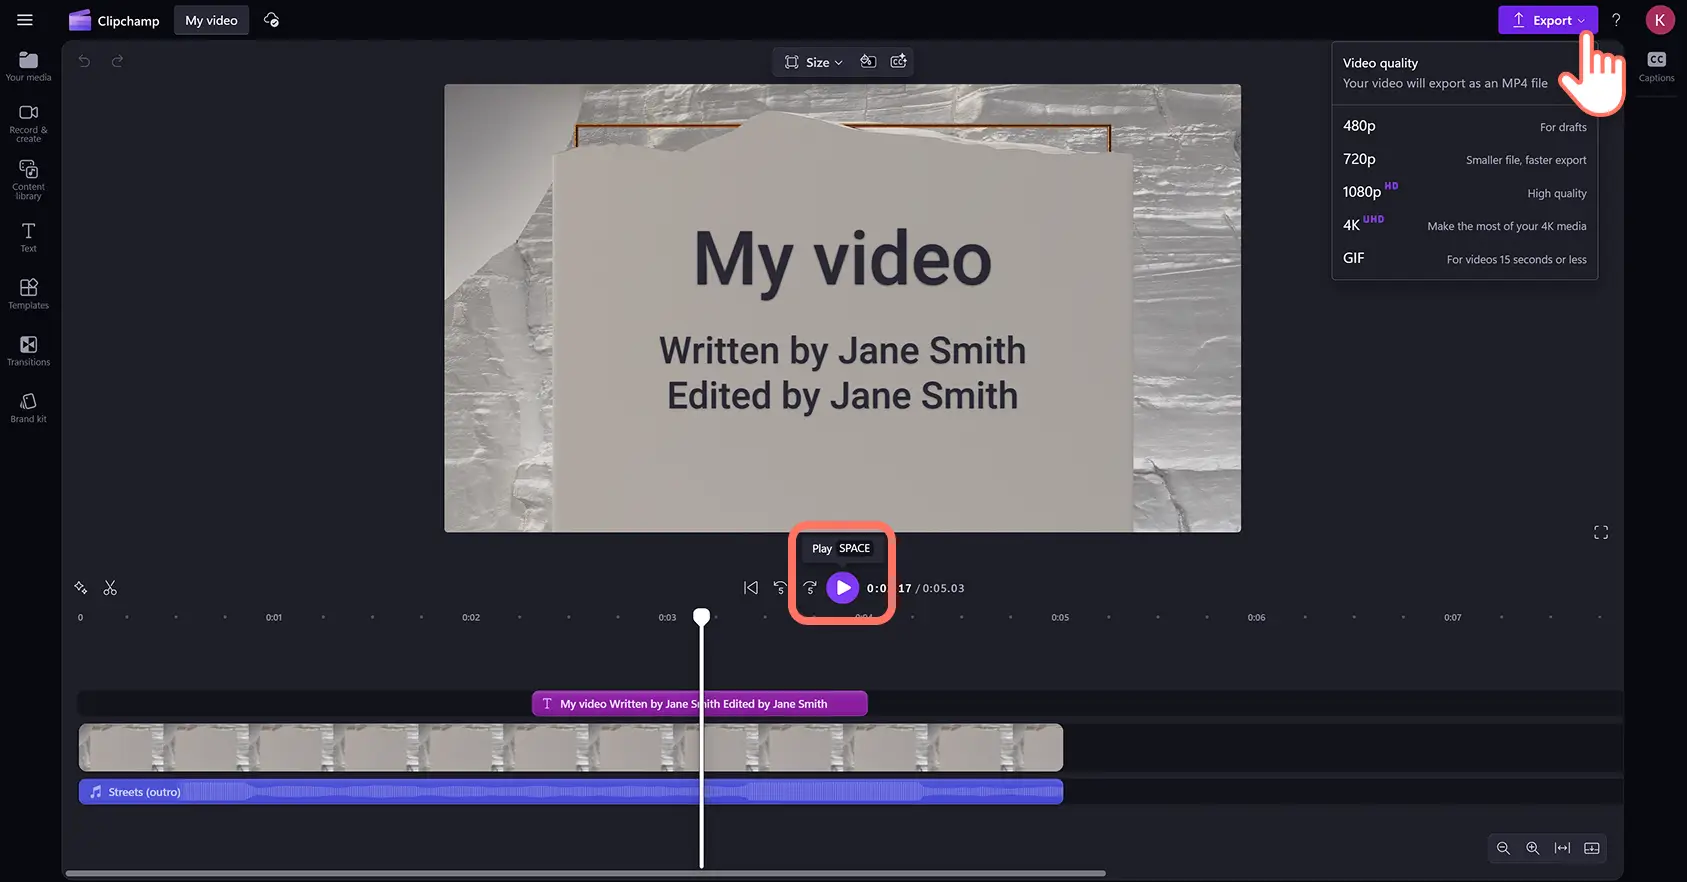Zoom in on the timeline

pos(1532,848)
